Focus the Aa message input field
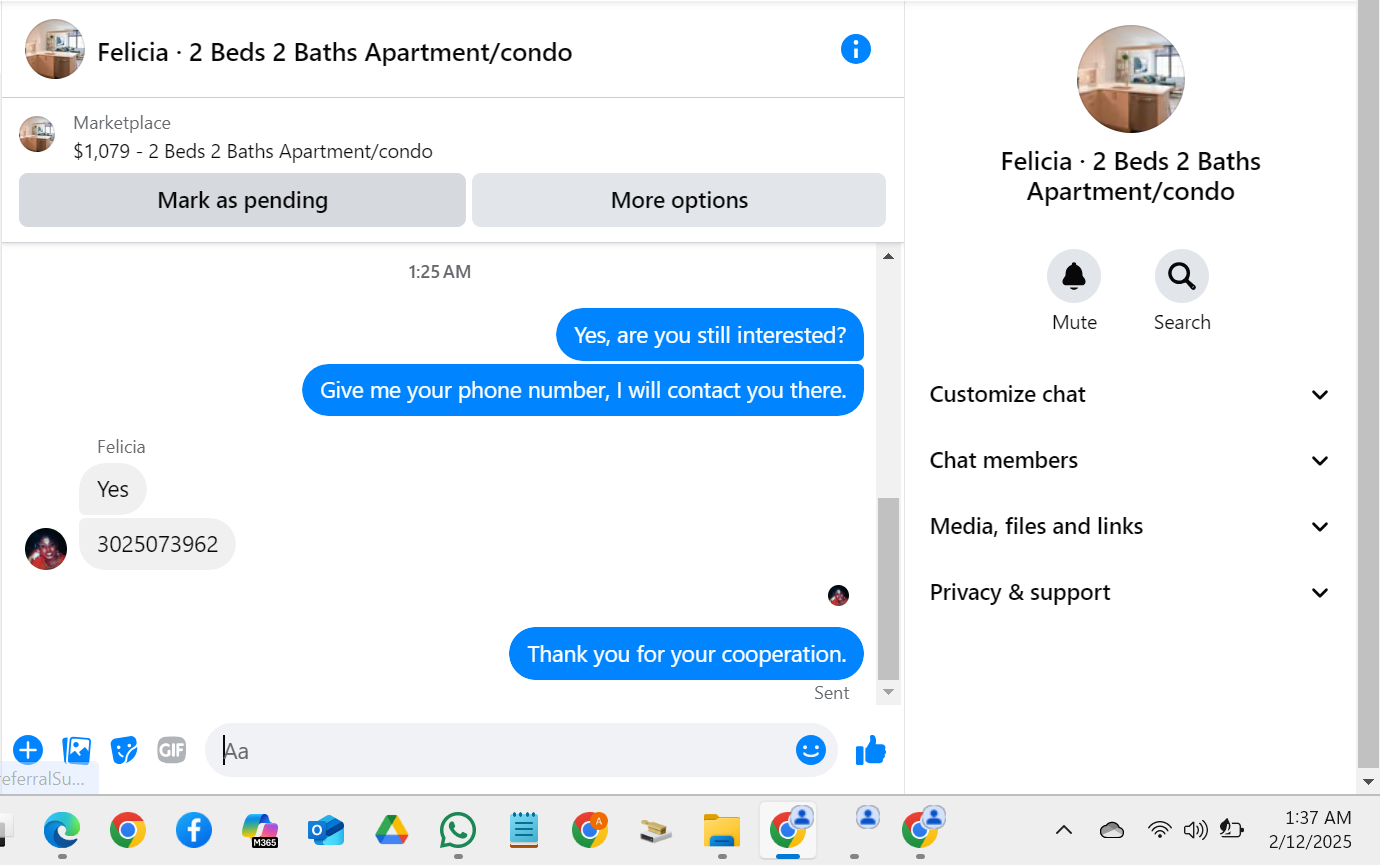The image size is (1380, 865). click(505, 750)
